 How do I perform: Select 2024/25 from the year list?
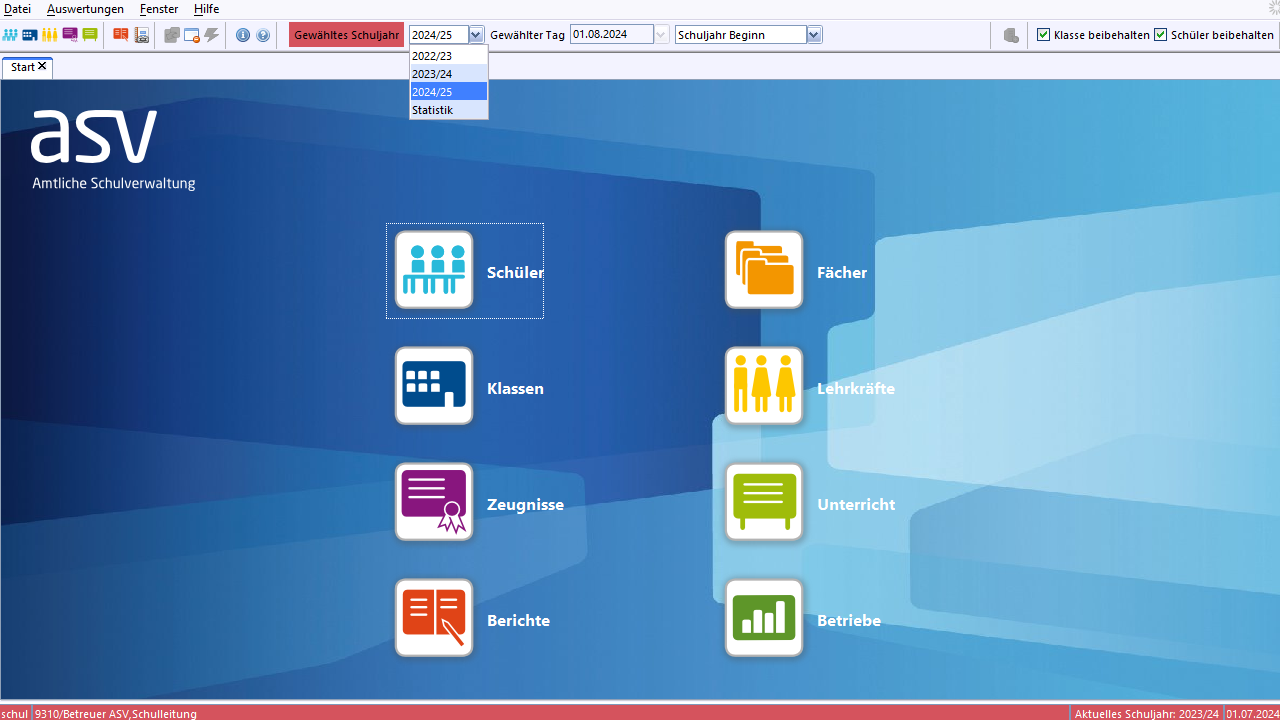[448, 92]
